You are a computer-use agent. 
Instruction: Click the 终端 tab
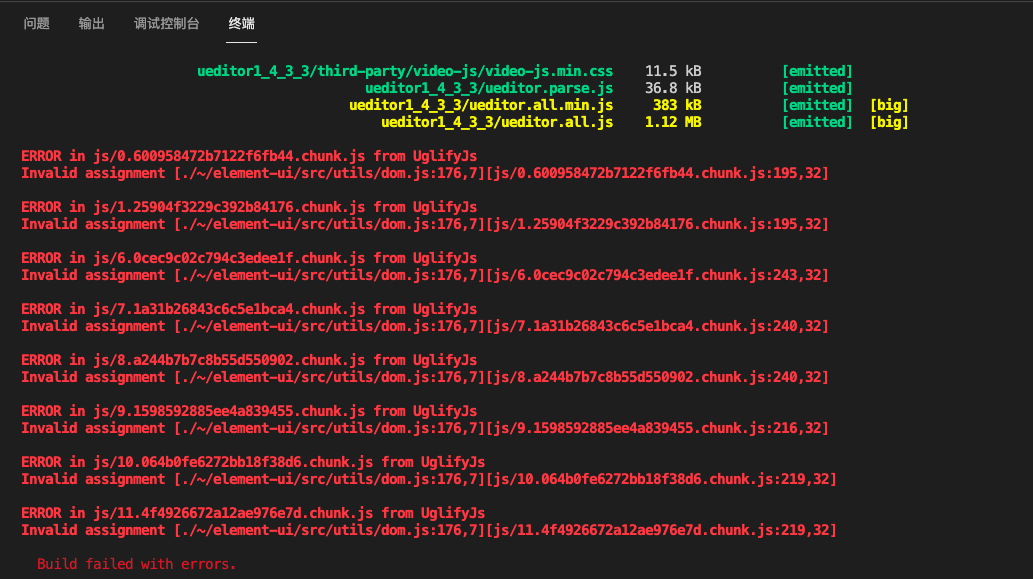pyautogui.click(x=241, y=23)
